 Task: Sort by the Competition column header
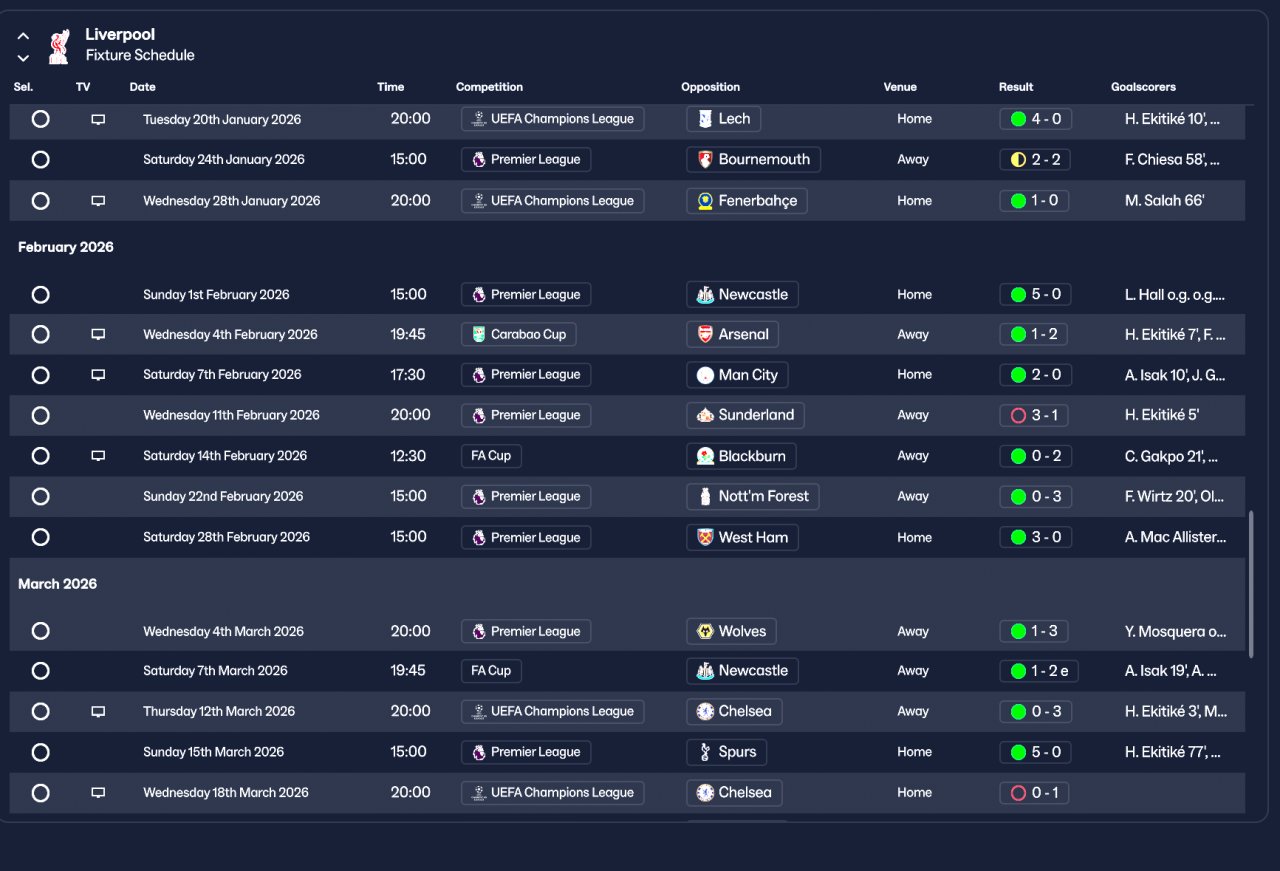pos(489,87)
